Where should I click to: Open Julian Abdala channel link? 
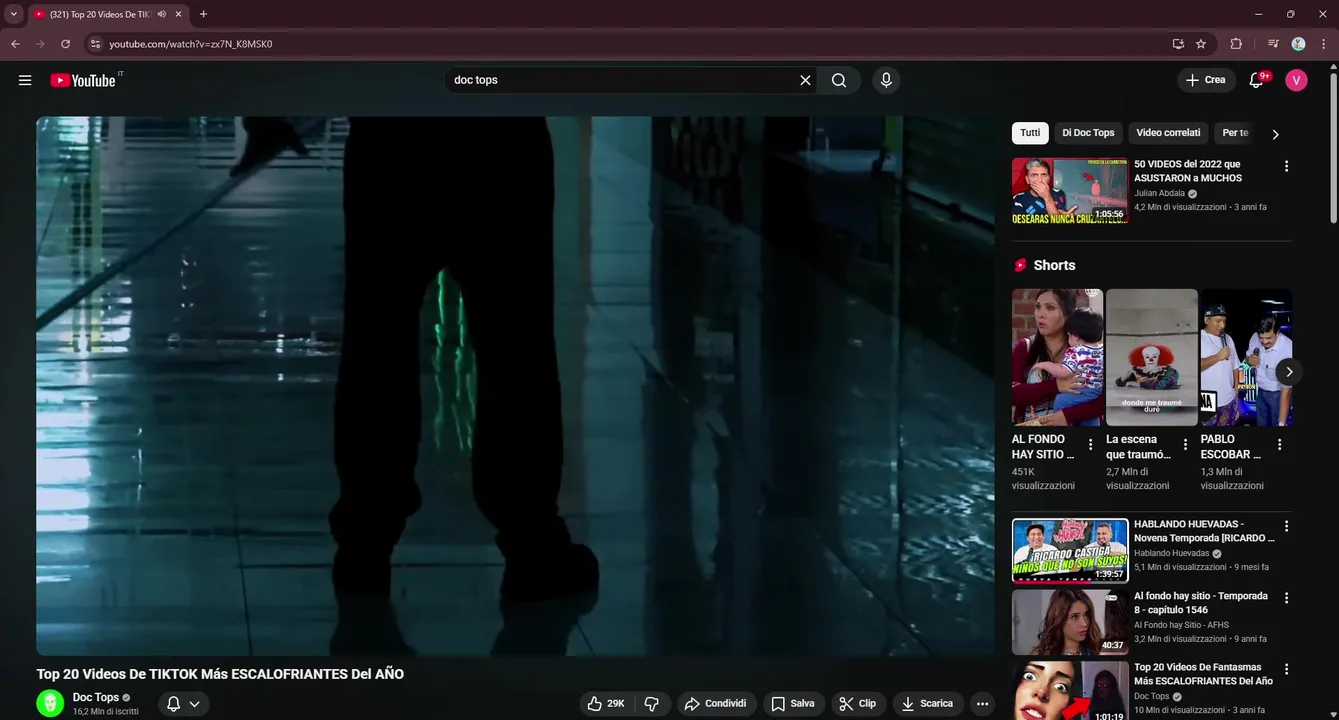point(1159,193)
